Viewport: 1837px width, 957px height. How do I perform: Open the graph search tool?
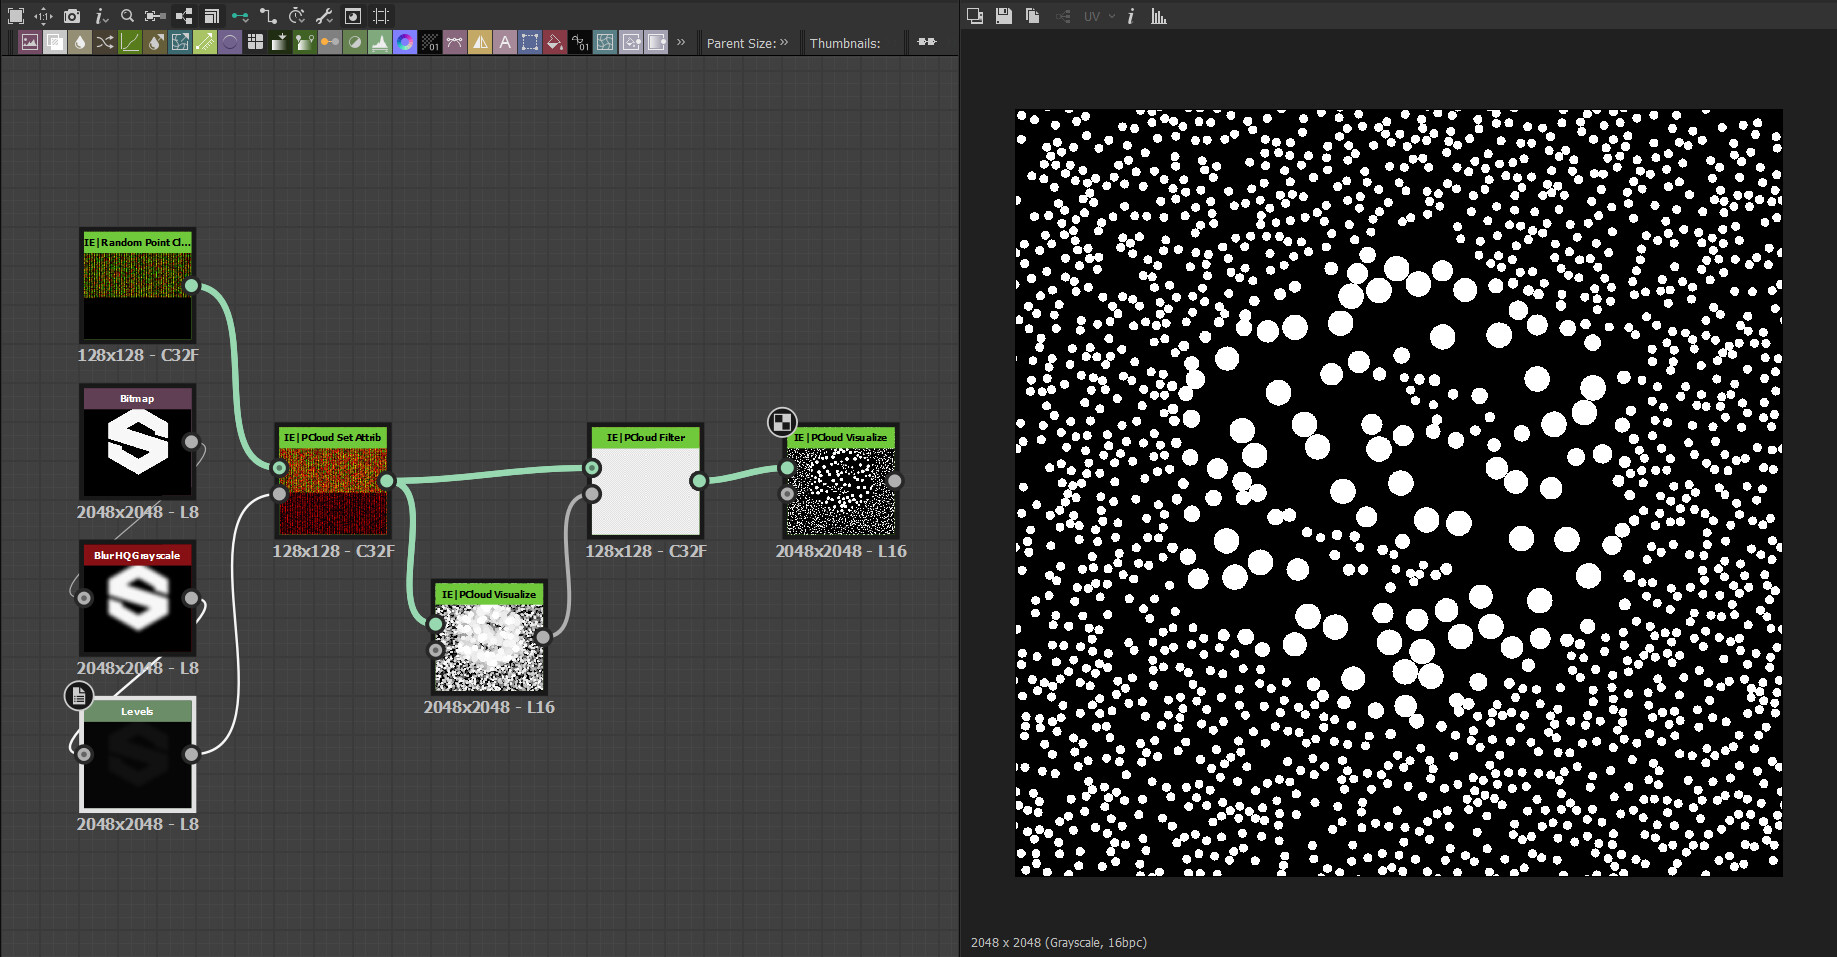point(126,16)
